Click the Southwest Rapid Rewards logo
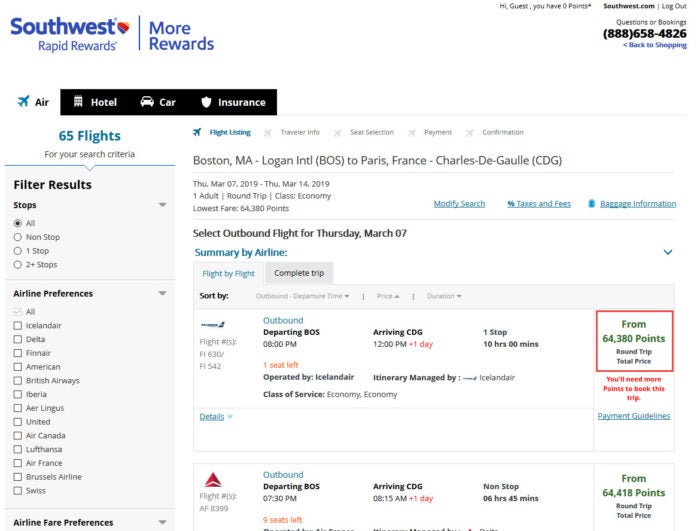 70,35
